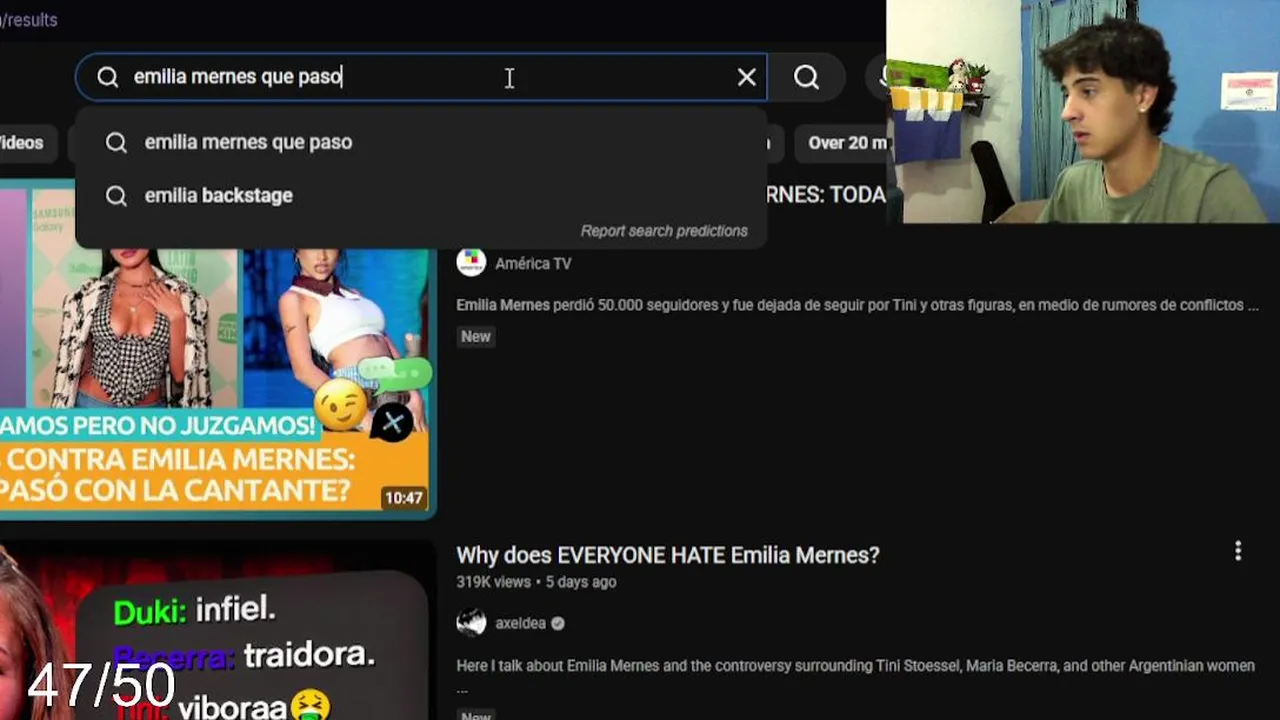The image size is (1280, 720).
Task: Open video 'Why does EVERYONE HATE Emilia Mernes?'
Action: click(x=668, y=555)
